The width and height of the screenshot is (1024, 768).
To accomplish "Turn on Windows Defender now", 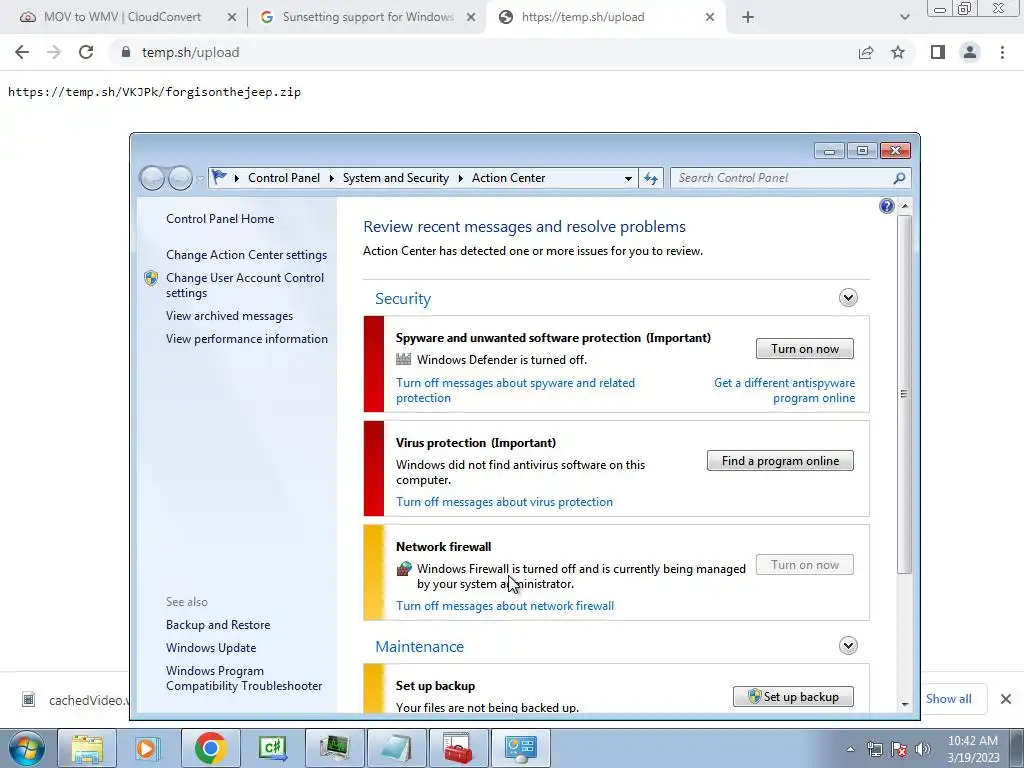I will 805,349.
